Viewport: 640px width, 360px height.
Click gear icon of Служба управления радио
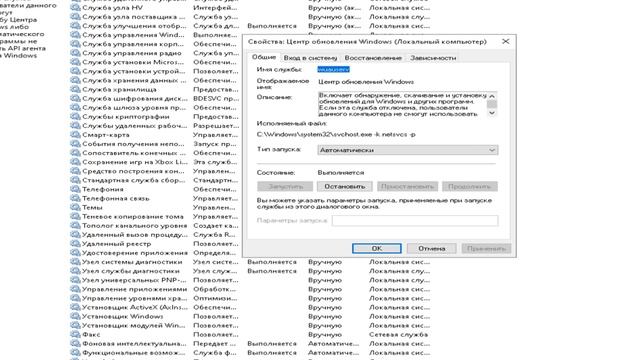click(x=75, y=53)
